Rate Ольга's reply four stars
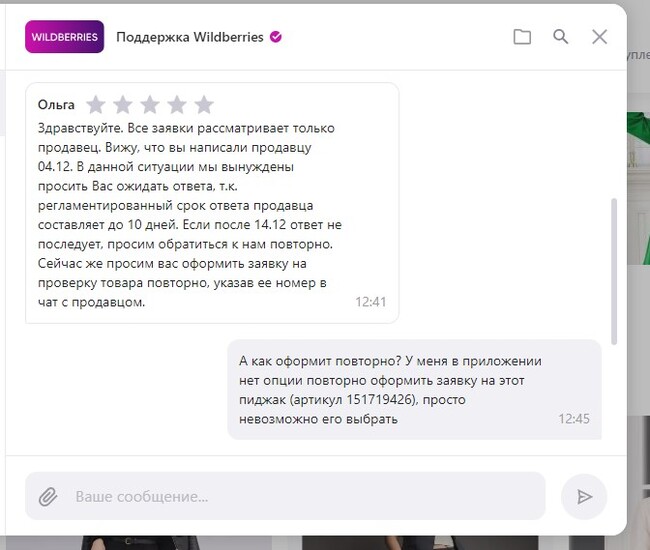 (x=177, y=104)
